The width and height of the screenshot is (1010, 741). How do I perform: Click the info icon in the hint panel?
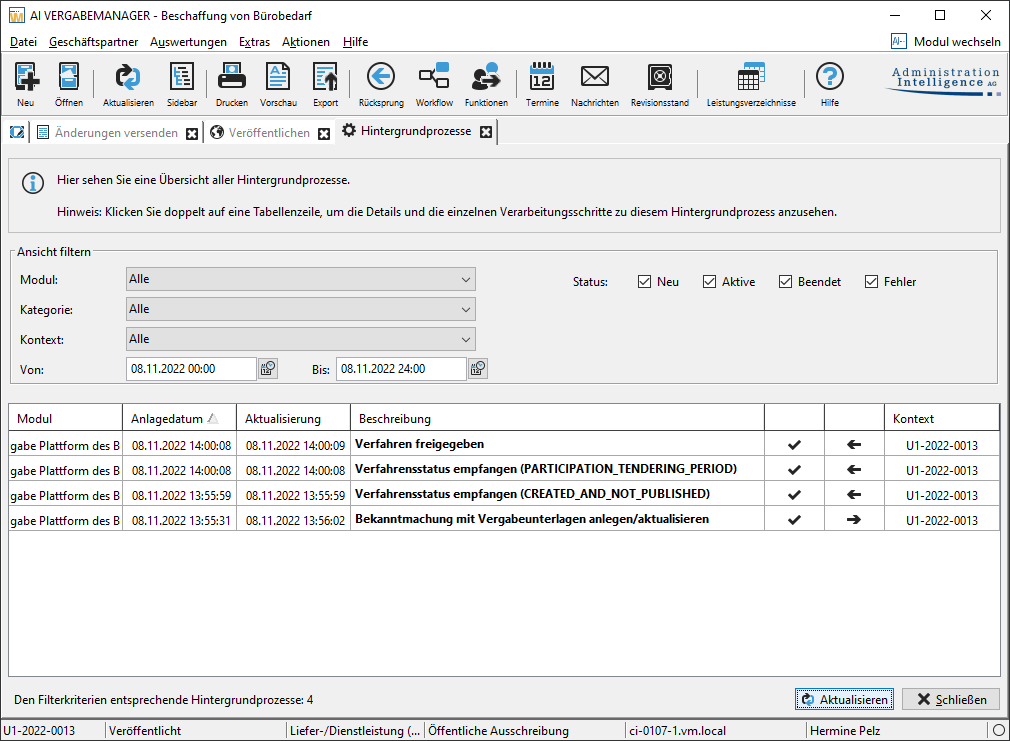click(x=33, y=183)
